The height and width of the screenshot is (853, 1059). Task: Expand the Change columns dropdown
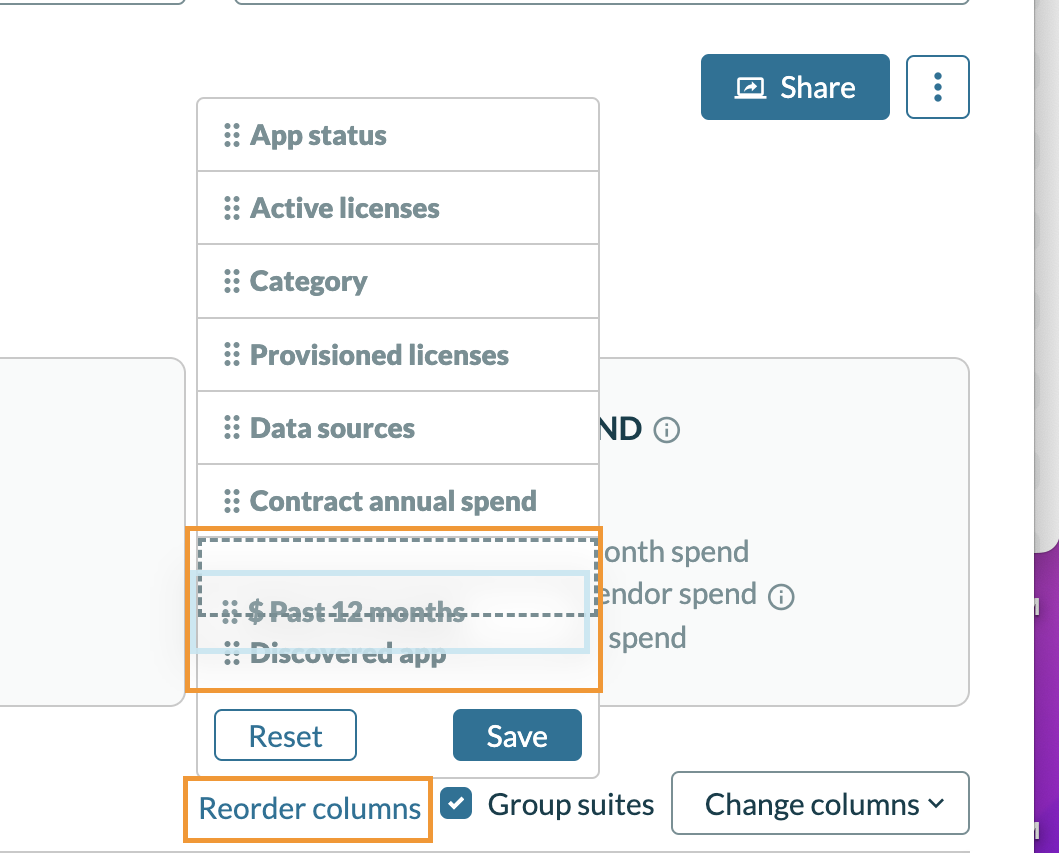820,804
